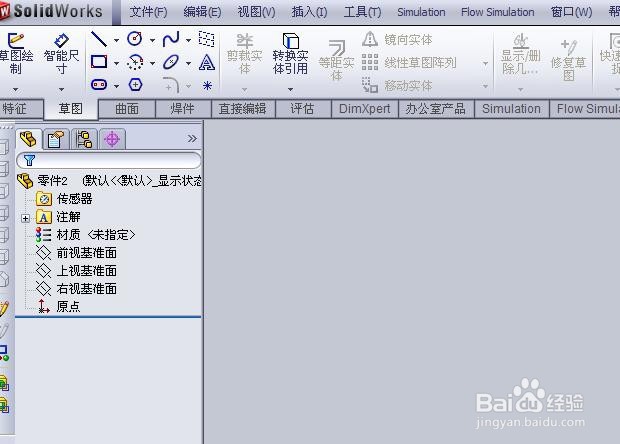Open the Convert Entities dropdown arrow
This screenshot has height=444, width=620.
point(291,89)
